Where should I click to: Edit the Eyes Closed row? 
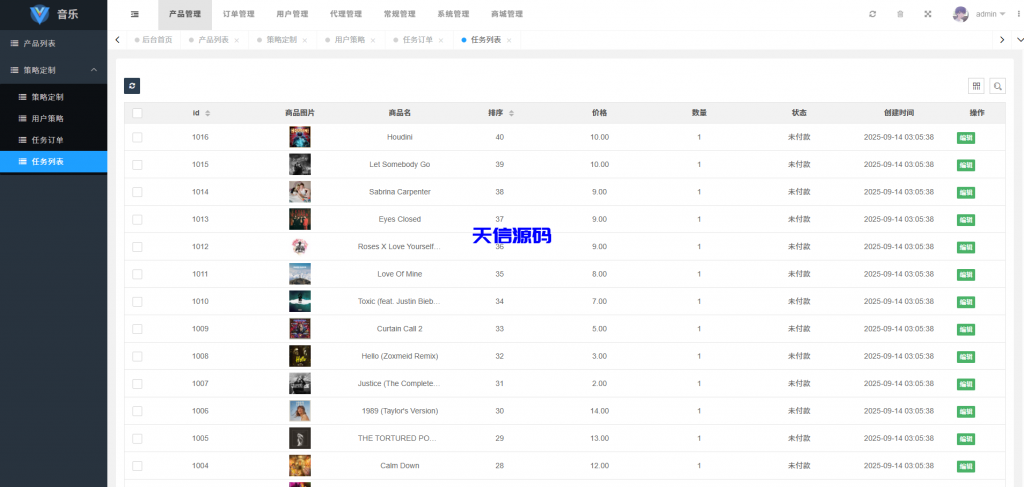coord(966,220)
